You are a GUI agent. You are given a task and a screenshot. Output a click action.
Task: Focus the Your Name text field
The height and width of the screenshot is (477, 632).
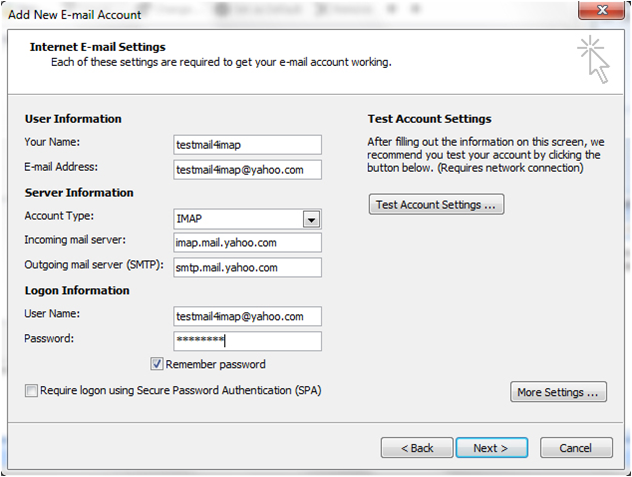[x=247, y=145]
